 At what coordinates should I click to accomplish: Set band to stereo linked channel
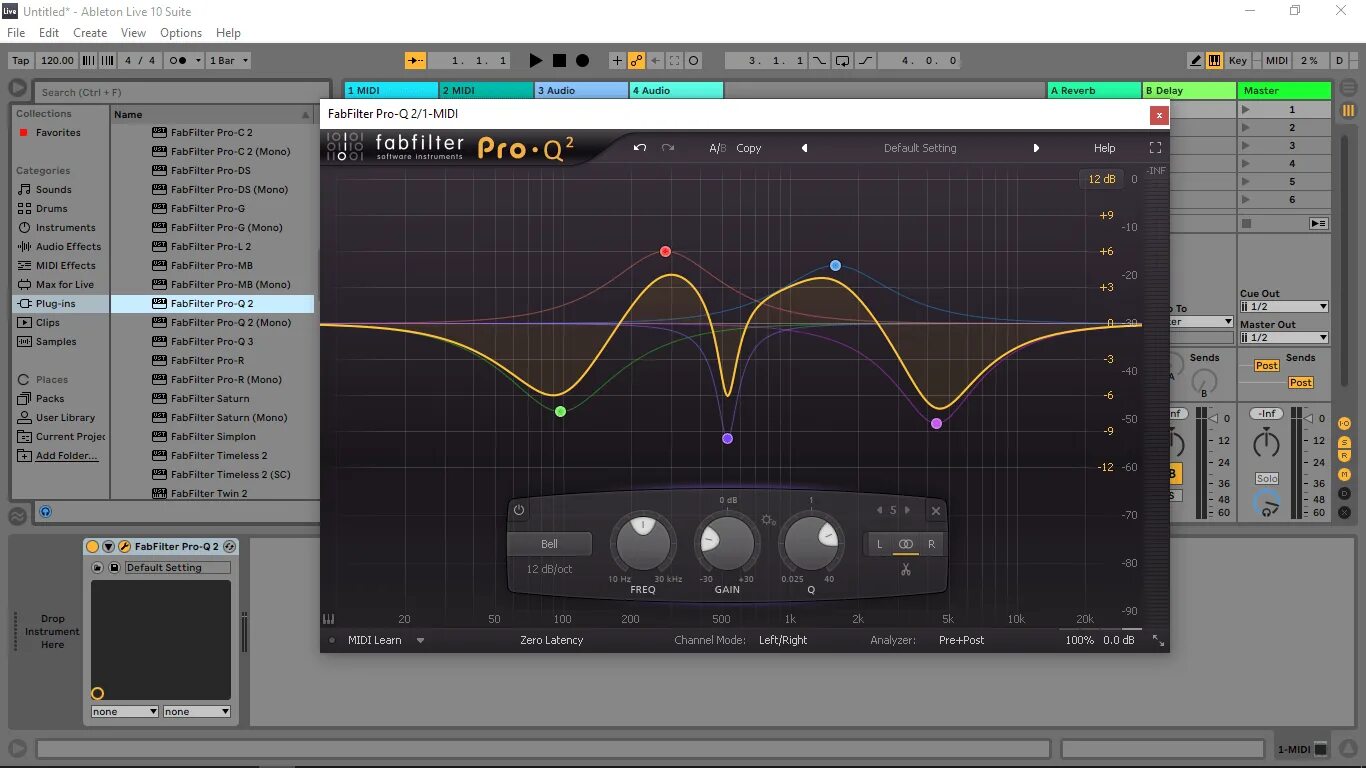(x=905, y=544)
